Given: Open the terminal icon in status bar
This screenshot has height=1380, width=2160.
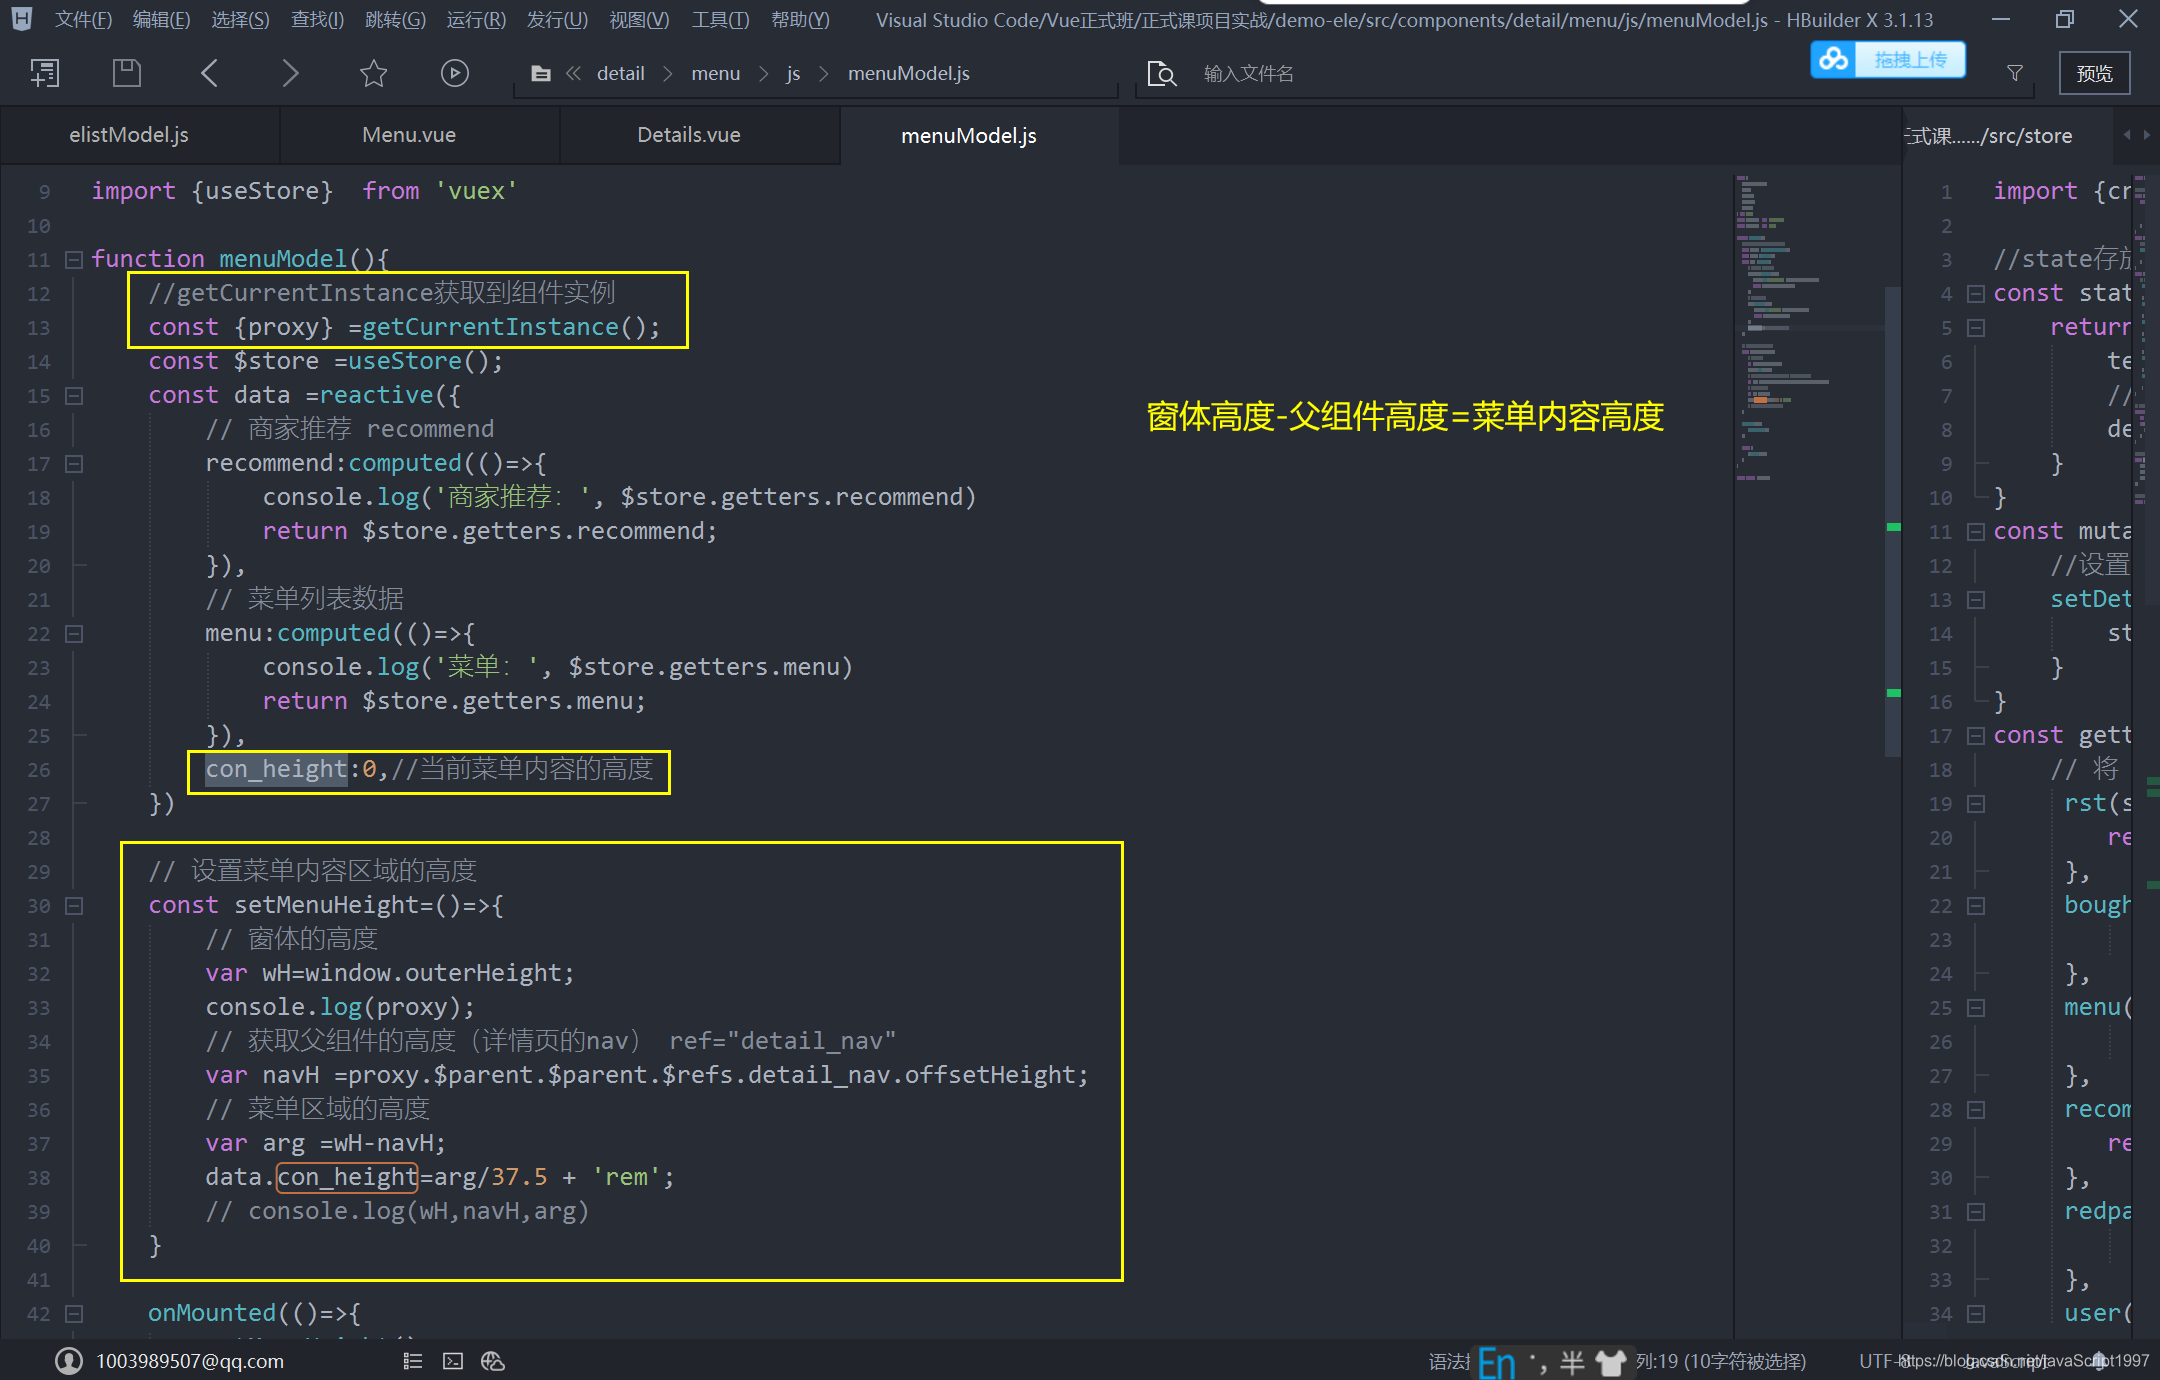Looking at the screenshot, I should coord(453,1361).
